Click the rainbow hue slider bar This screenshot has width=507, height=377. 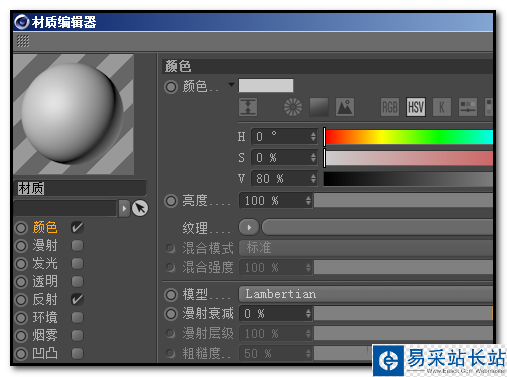pyautogui.click(x=409, y=137)
